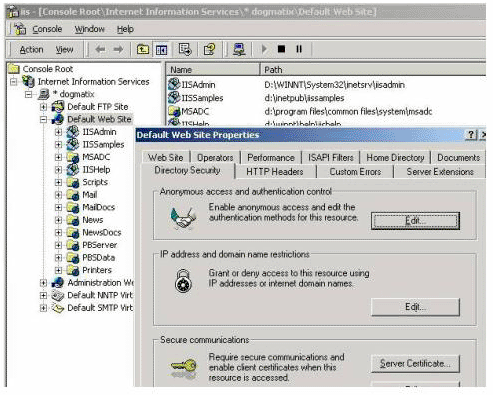
Task: Expand the Scripts tree node
Action: [x=58, y=182]
